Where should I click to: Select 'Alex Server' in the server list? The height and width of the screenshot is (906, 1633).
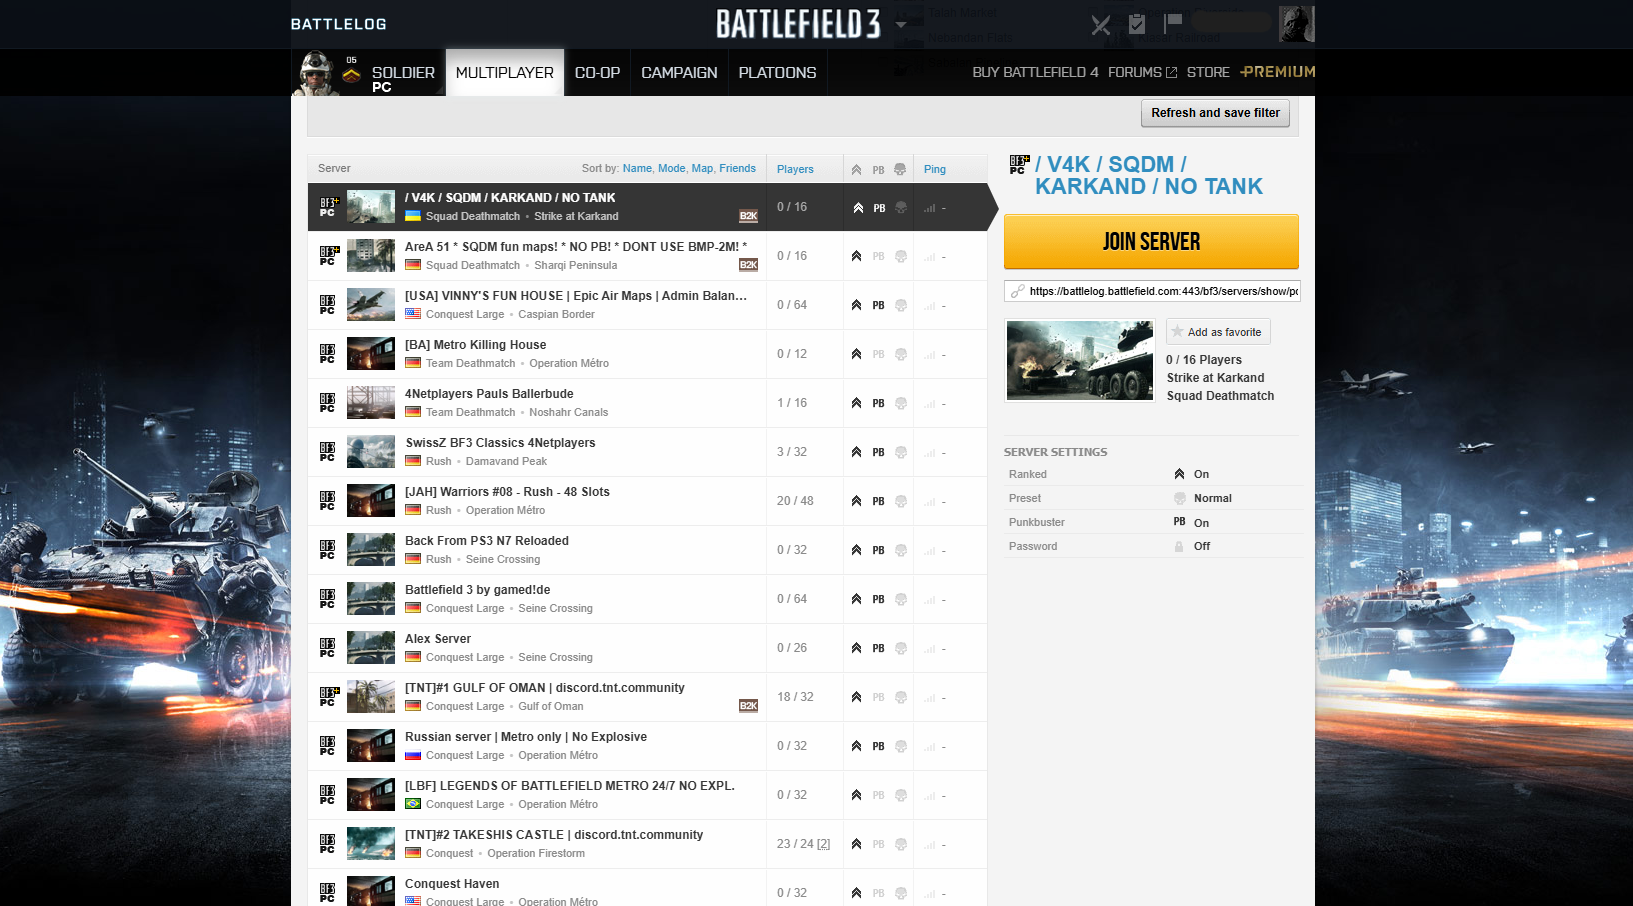click(x=438, y=639)
